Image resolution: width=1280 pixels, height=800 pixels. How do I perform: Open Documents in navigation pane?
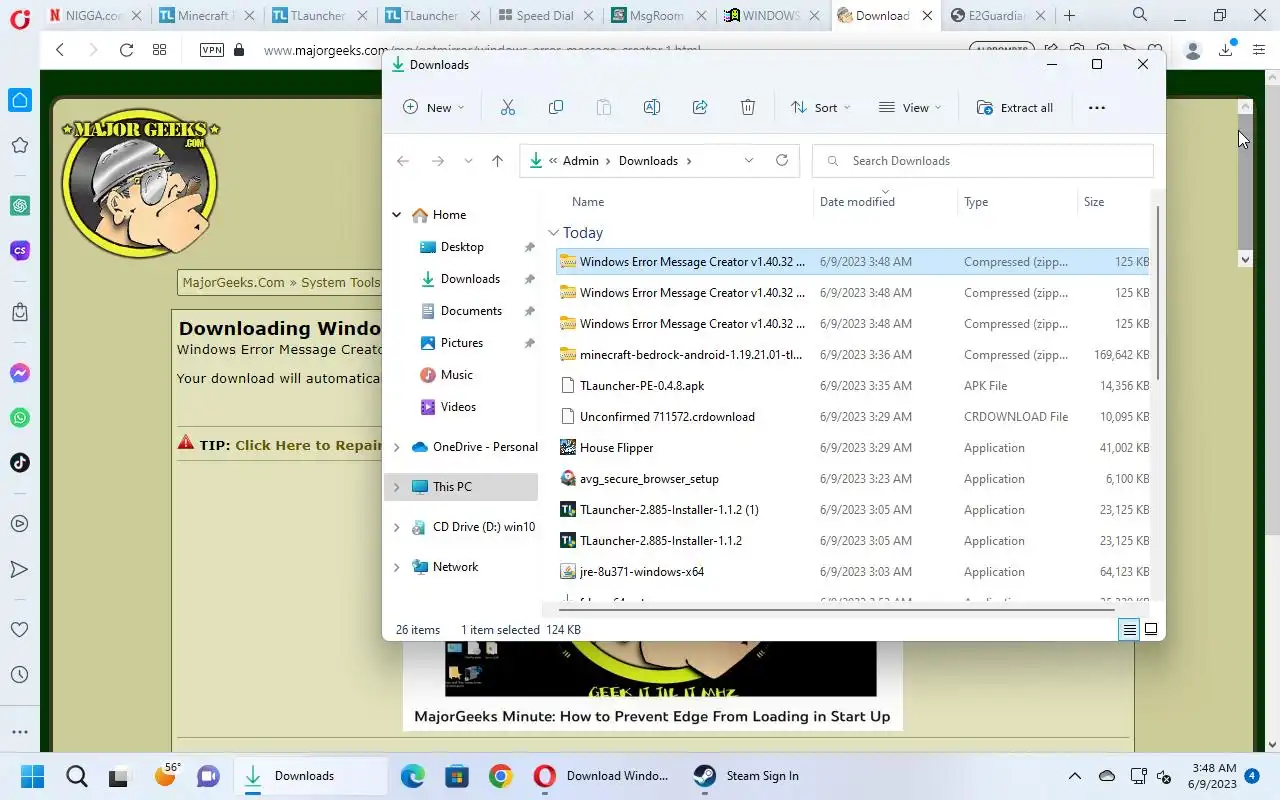[x=471, y=311]
